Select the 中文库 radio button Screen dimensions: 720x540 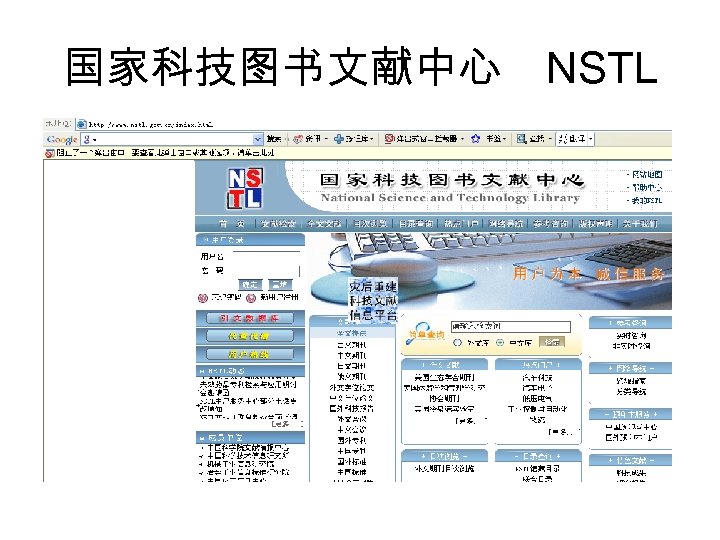(x=500, y=343)
